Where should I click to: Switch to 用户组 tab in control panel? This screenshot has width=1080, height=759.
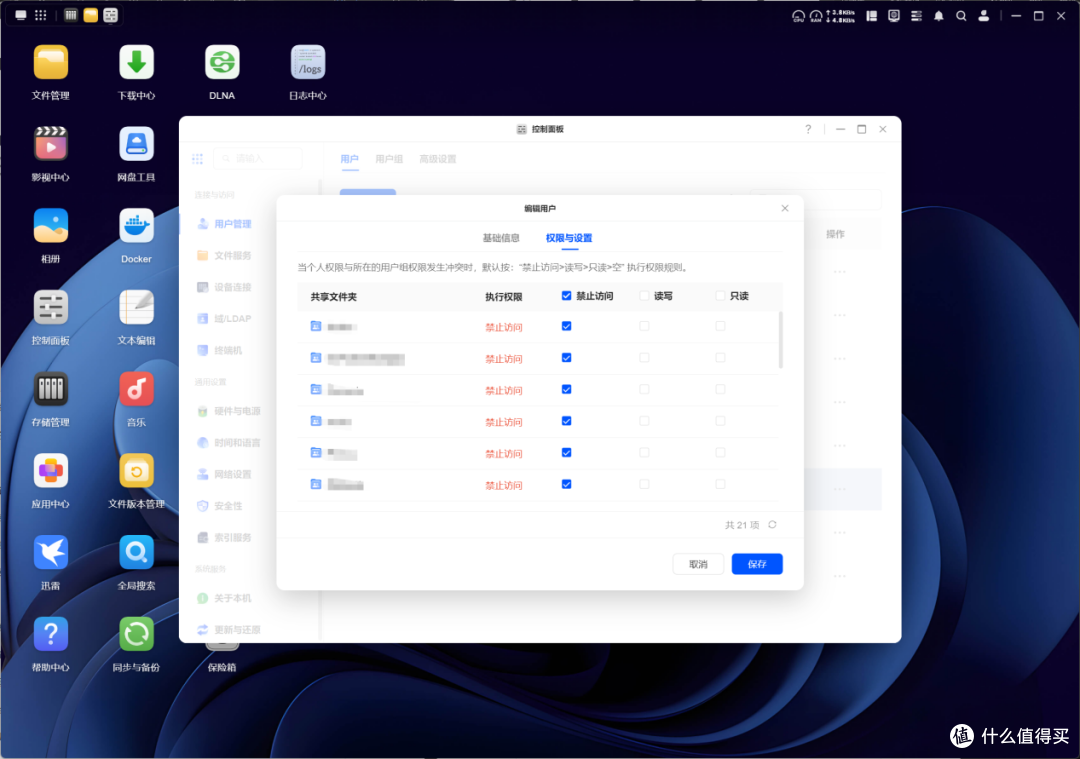[388, 159]
